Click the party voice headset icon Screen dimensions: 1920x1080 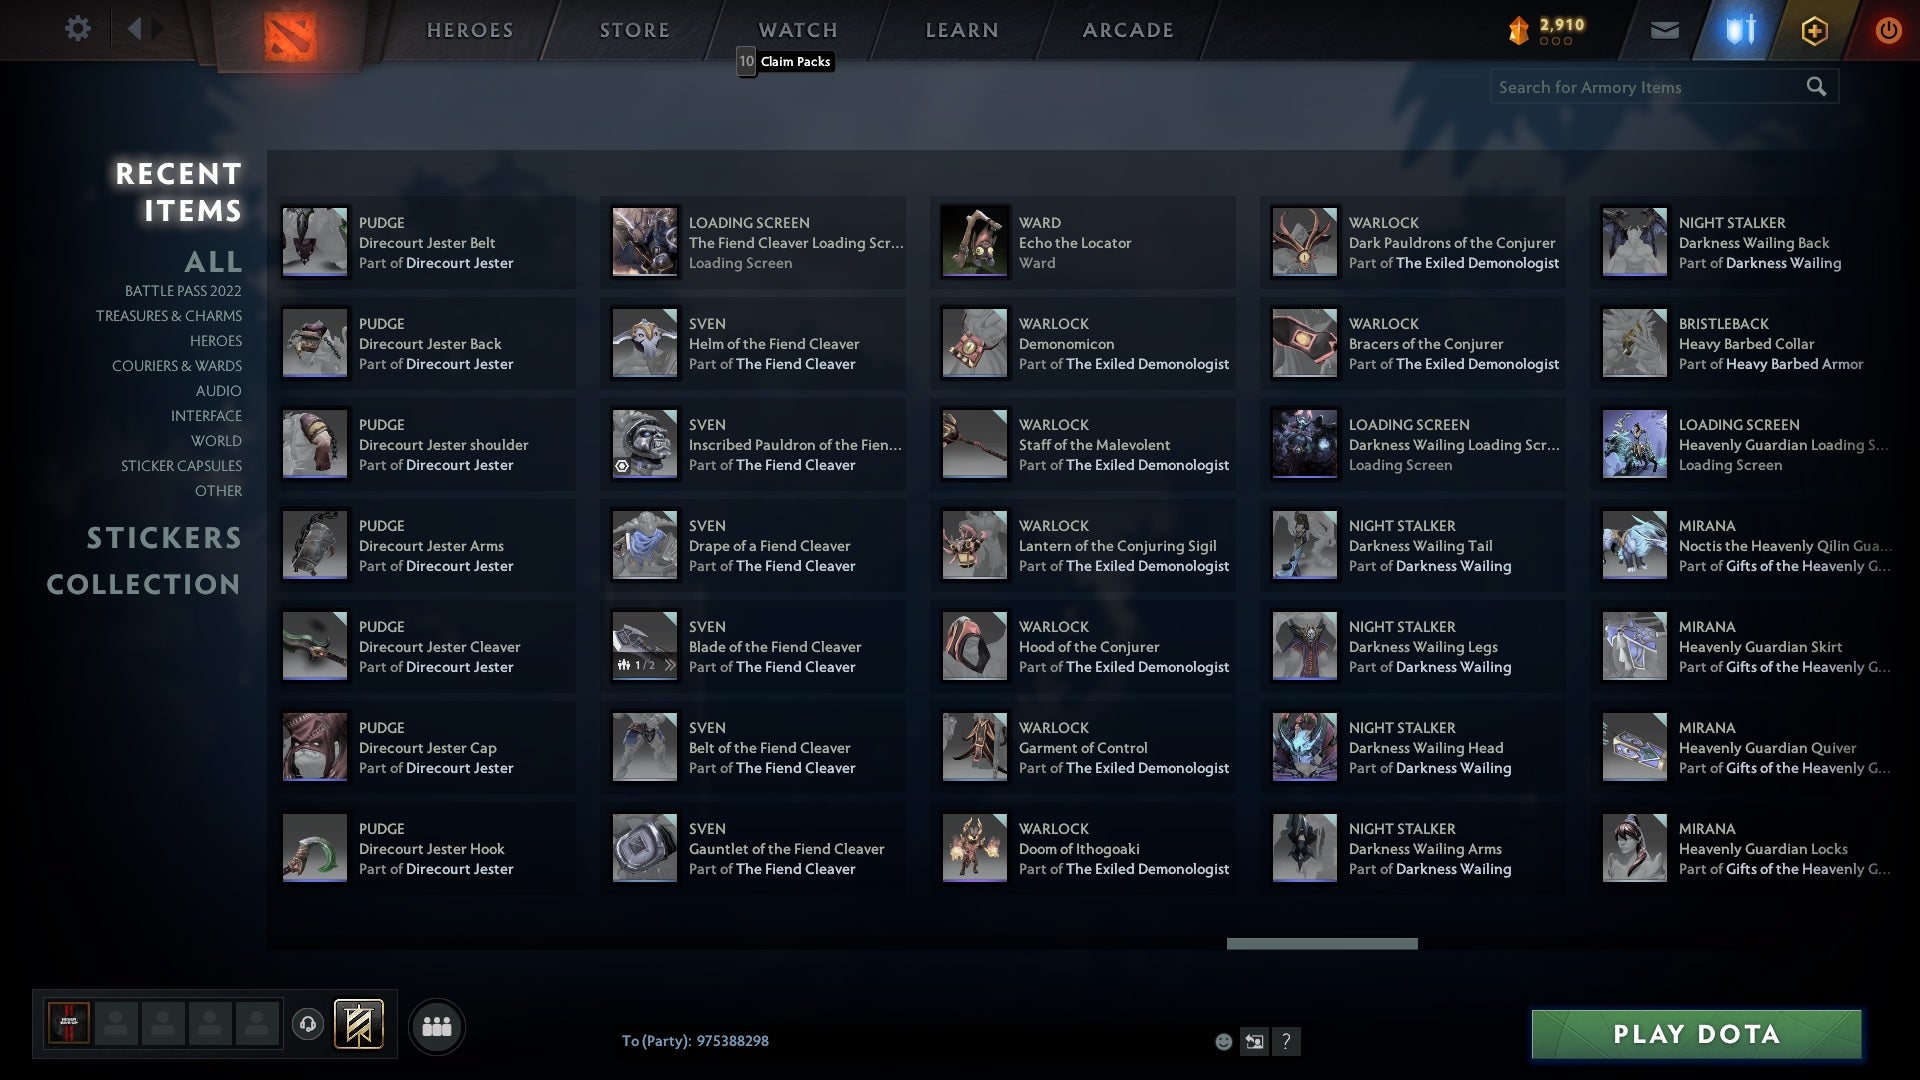point(308,1024)
